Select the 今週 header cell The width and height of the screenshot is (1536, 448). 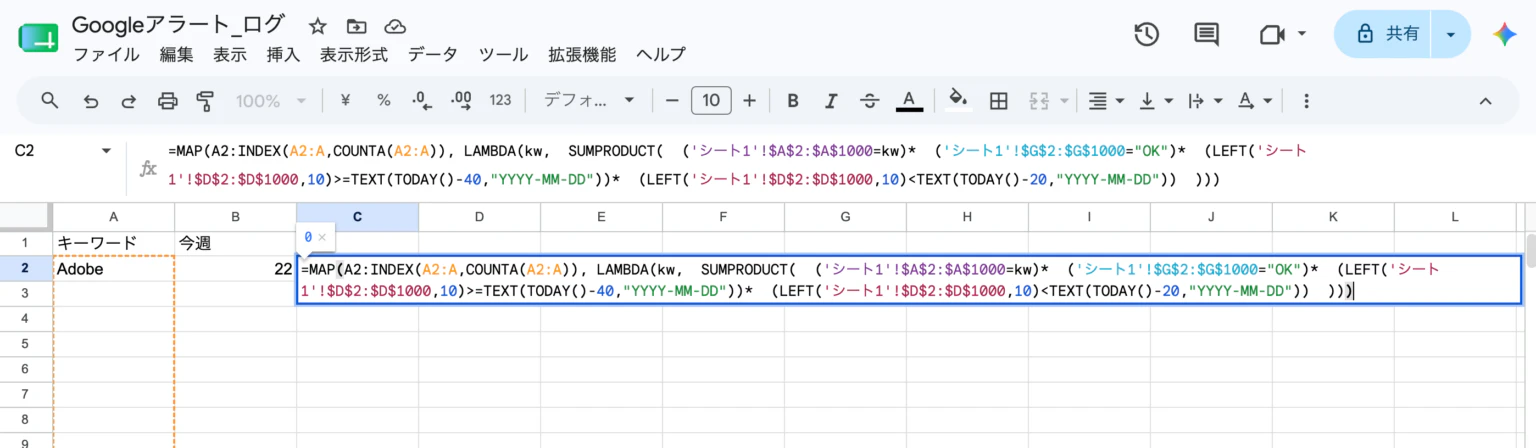pos(235,243)
